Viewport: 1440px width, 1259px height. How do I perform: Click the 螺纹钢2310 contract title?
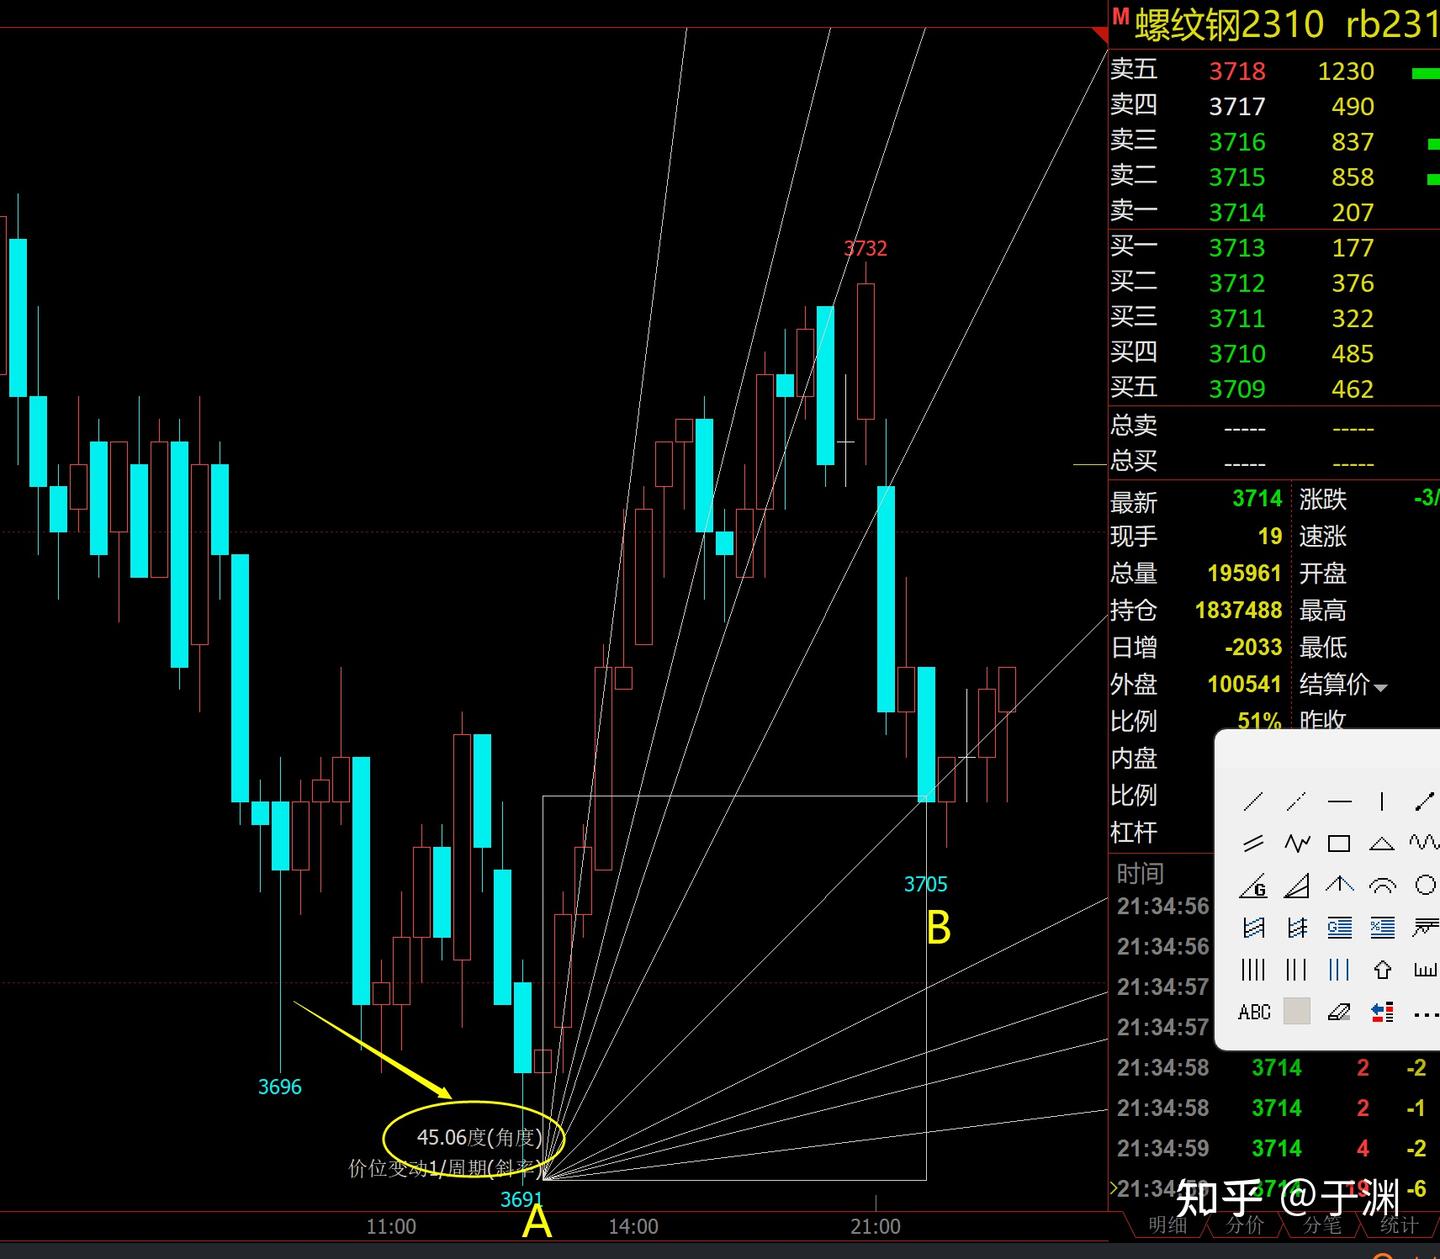pos(1229,24)
